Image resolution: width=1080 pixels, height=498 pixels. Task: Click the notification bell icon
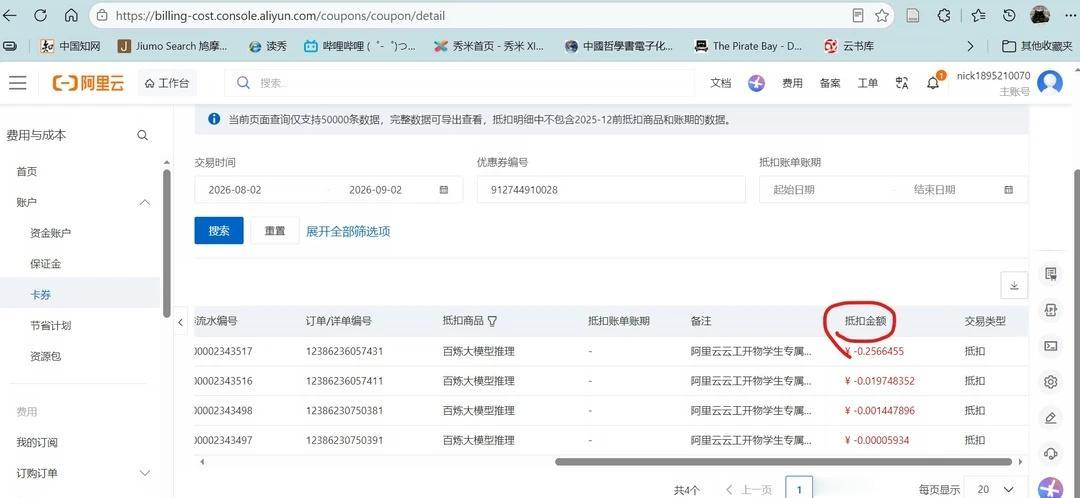(933, 83)
